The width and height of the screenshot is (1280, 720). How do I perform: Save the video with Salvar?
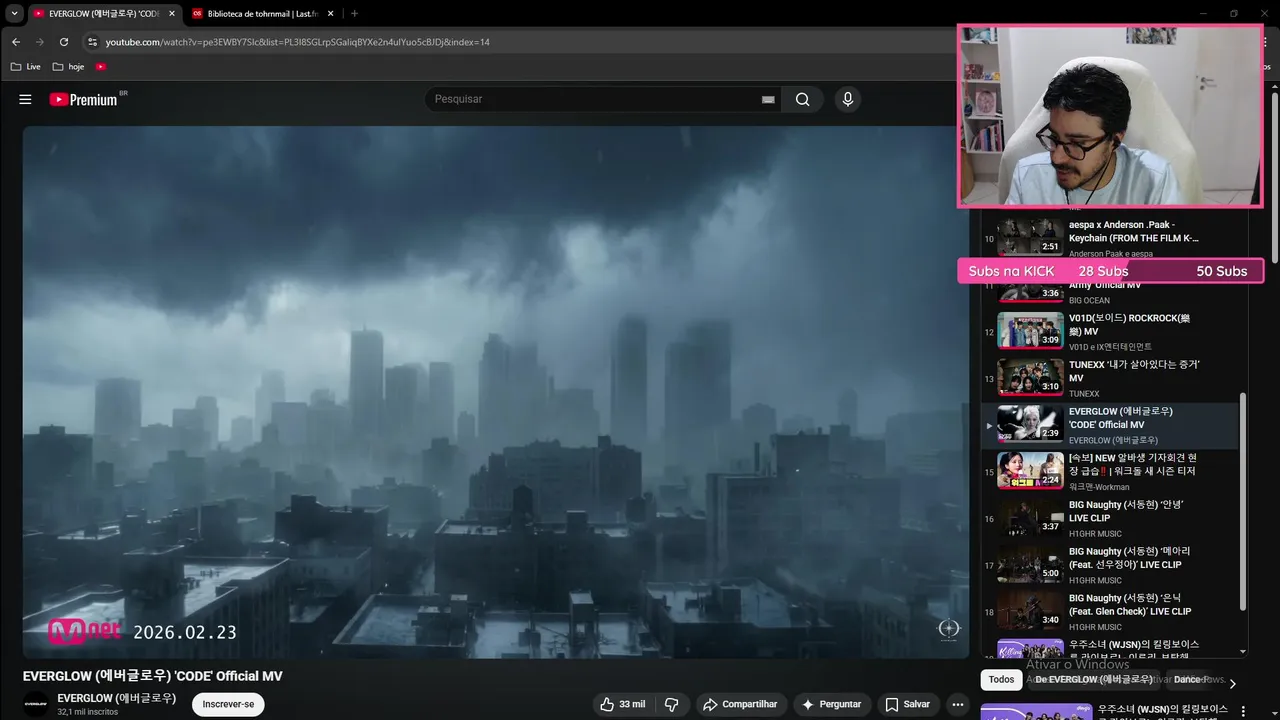908,704
